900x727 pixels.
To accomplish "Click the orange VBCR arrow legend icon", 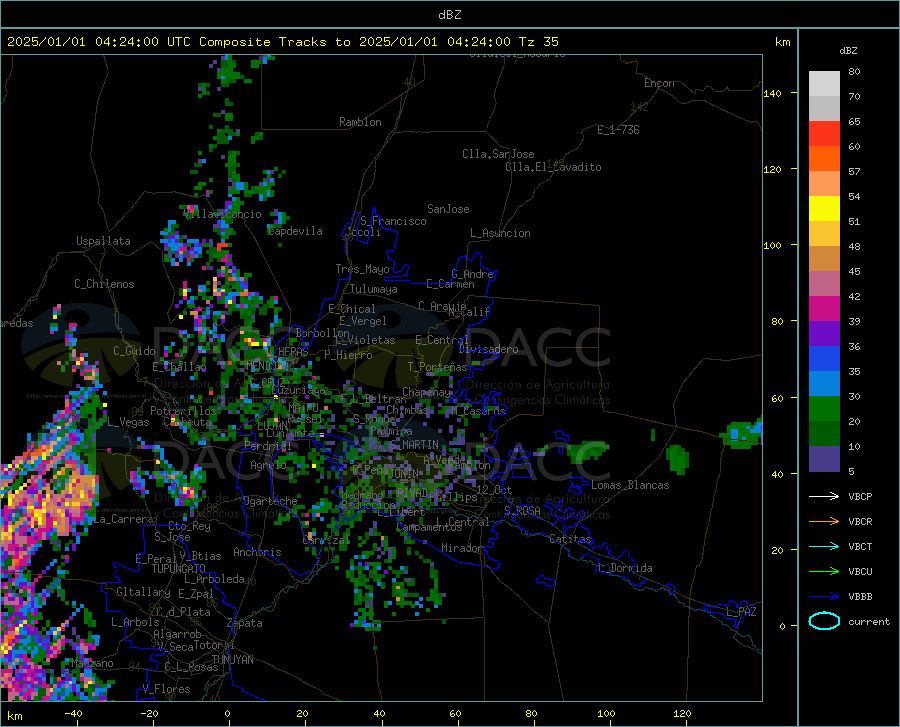I will 824,521.
